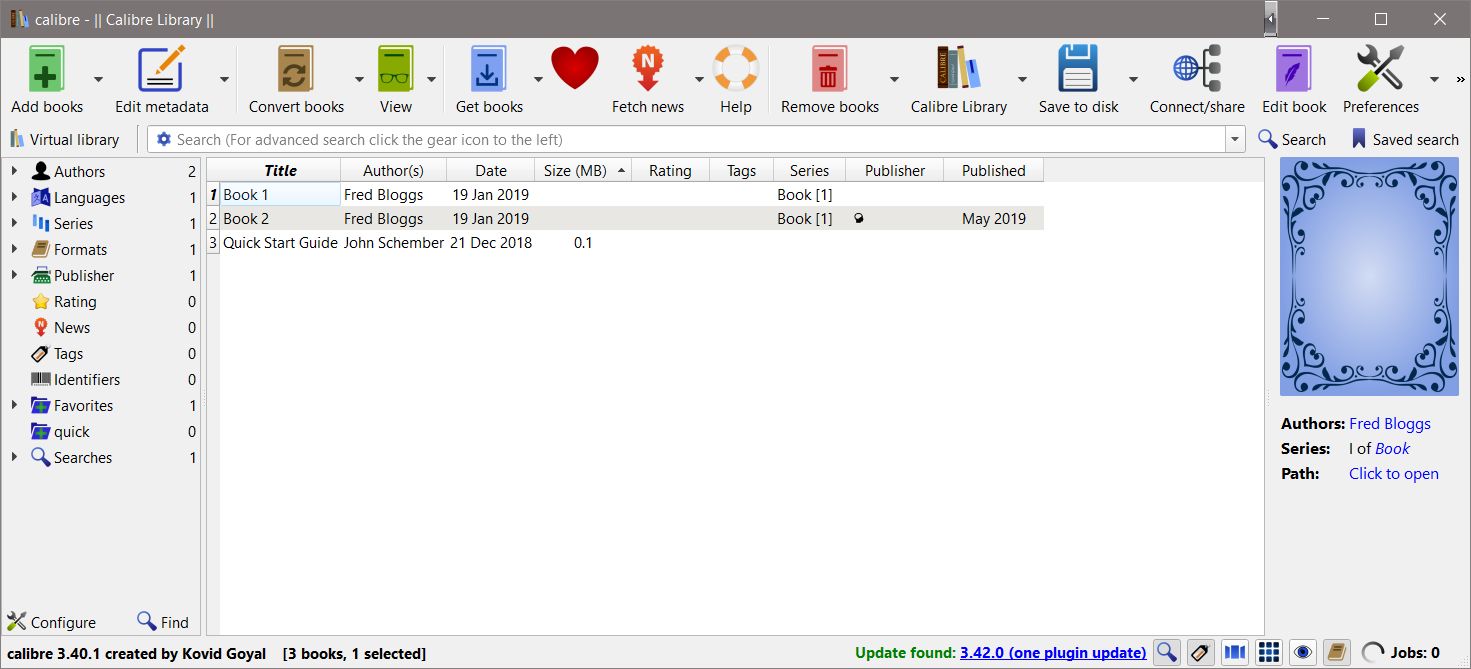This screenshot has height=669, width=1471.
Task: Expand the Searches tree category
Action: [14, 457]
